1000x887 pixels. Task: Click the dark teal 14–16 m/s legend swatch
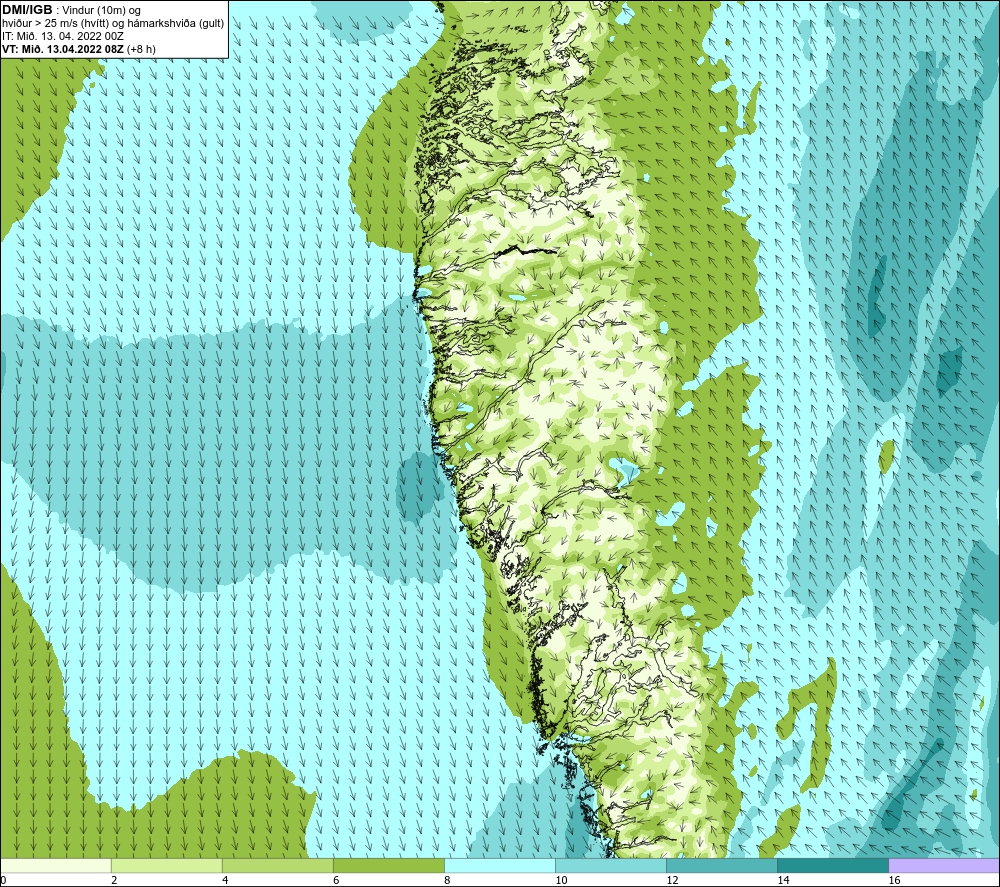point(832,866)
